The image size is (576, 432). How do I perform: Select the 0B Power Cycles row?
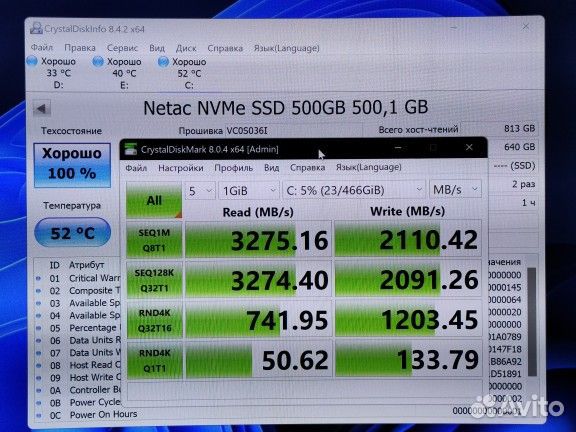coord(78,403)
